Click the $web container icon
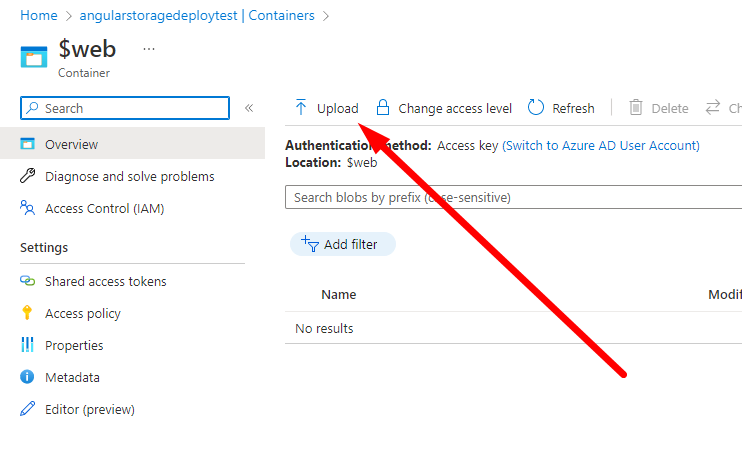This screenshot has width=742, height=464. point(34,56)
